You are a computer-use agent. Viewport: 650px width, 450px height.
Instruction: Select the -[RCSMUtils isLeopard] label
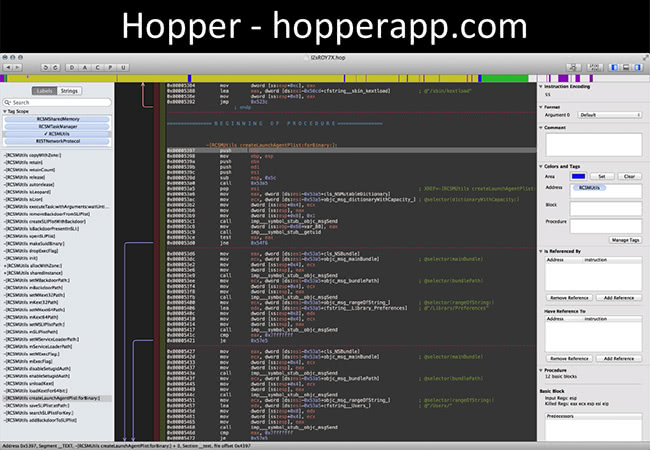pyautogui.click(x=27, y=192)
